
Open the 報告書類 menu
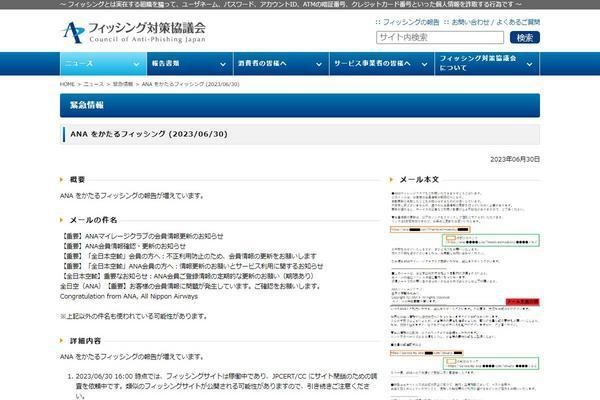[x=190, y=64]
